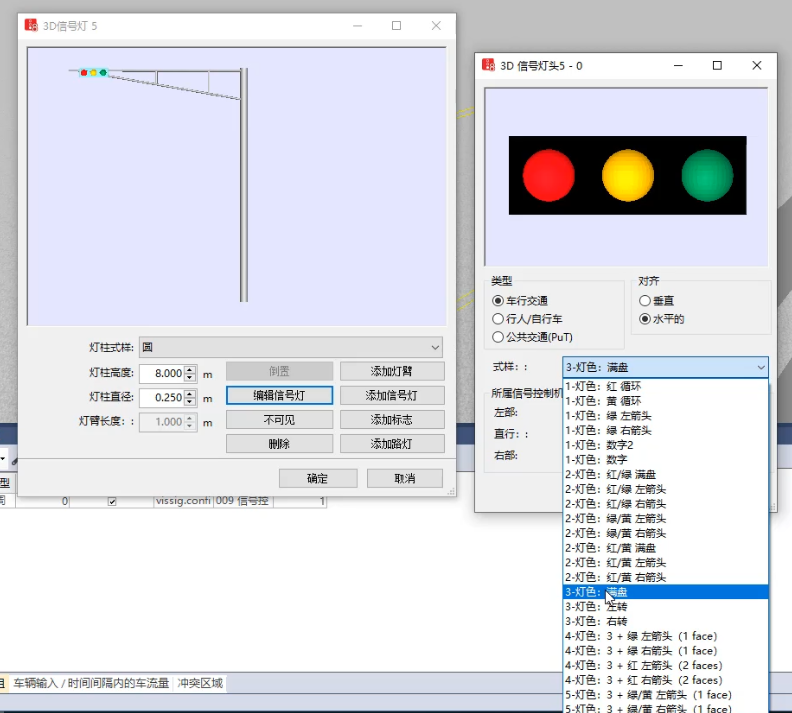This screenshot has height=713, width=792.
Task: Select '2-灯色: 红/绿 右箭头' option
Action: coord(665,503)
